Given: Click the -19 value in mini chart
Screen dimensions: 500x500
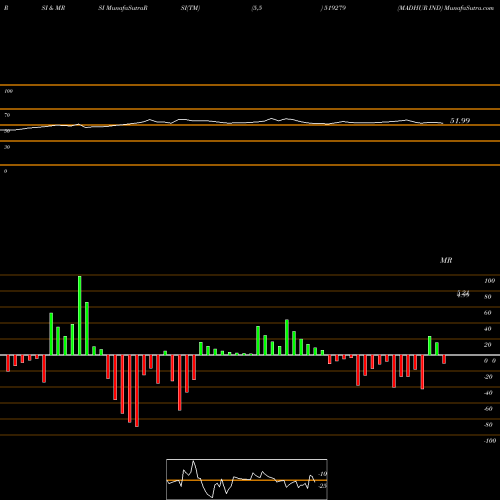Looking at the screenshot, I should pyautogui.click(x=323, y=474).
